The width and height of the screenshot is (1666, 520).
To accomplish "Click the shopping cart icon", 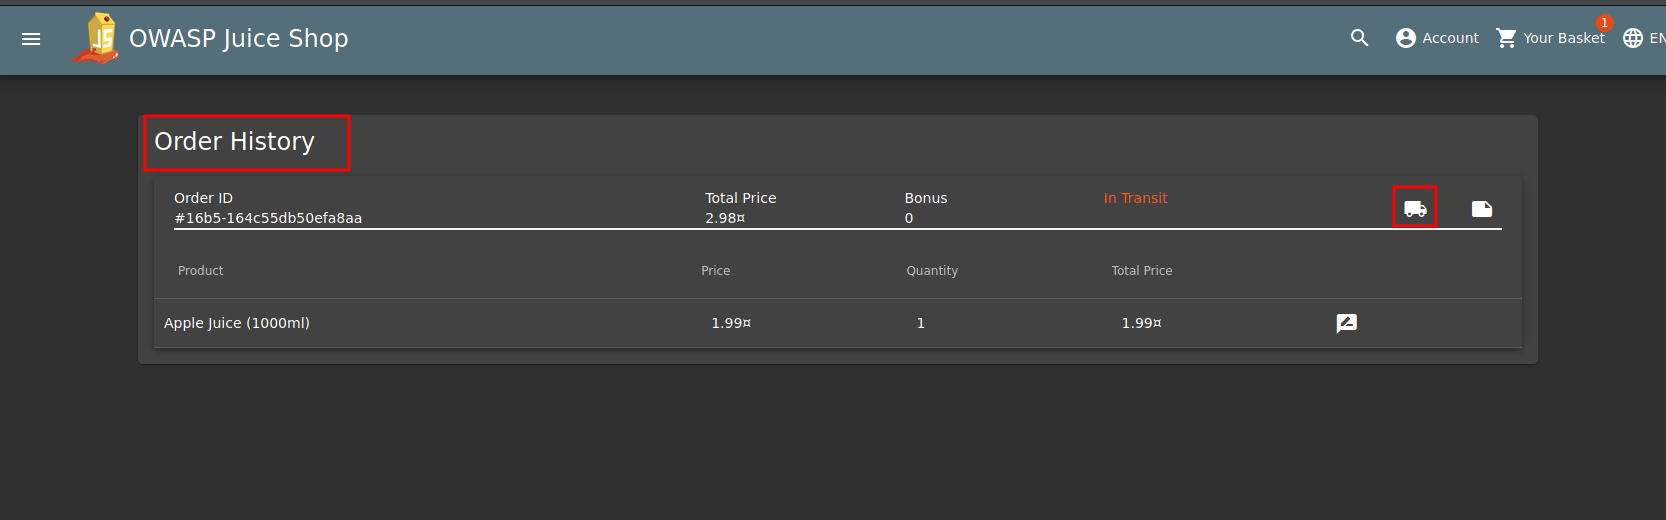I will point(1506,38).
